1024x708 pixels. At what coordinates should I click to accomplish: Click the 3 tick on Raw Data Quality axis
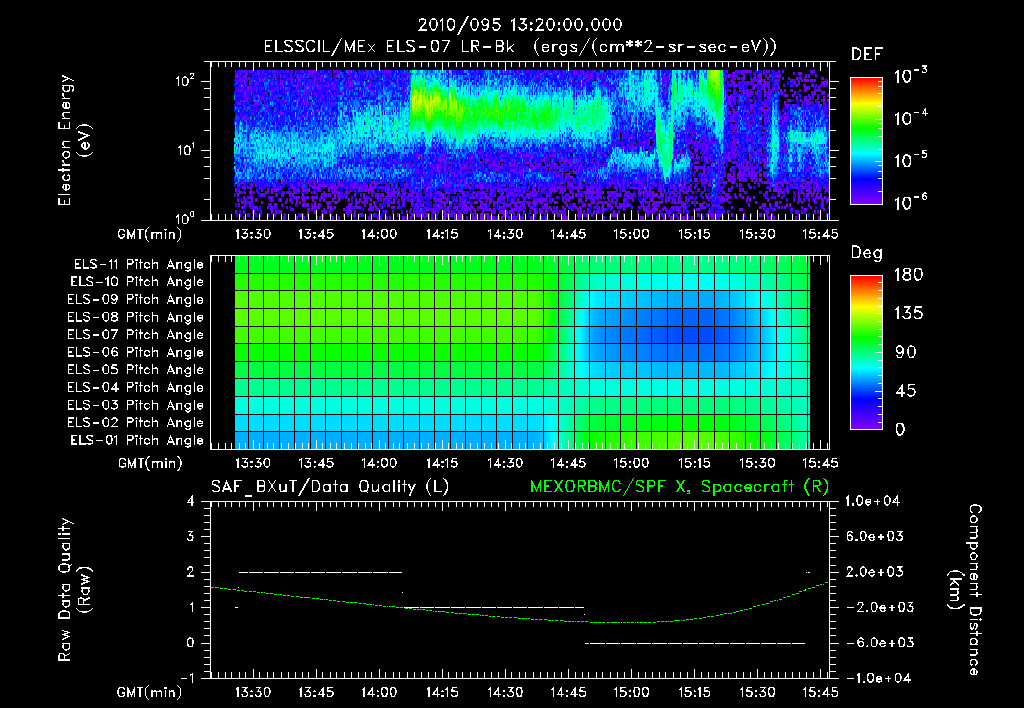pos(191,536)
